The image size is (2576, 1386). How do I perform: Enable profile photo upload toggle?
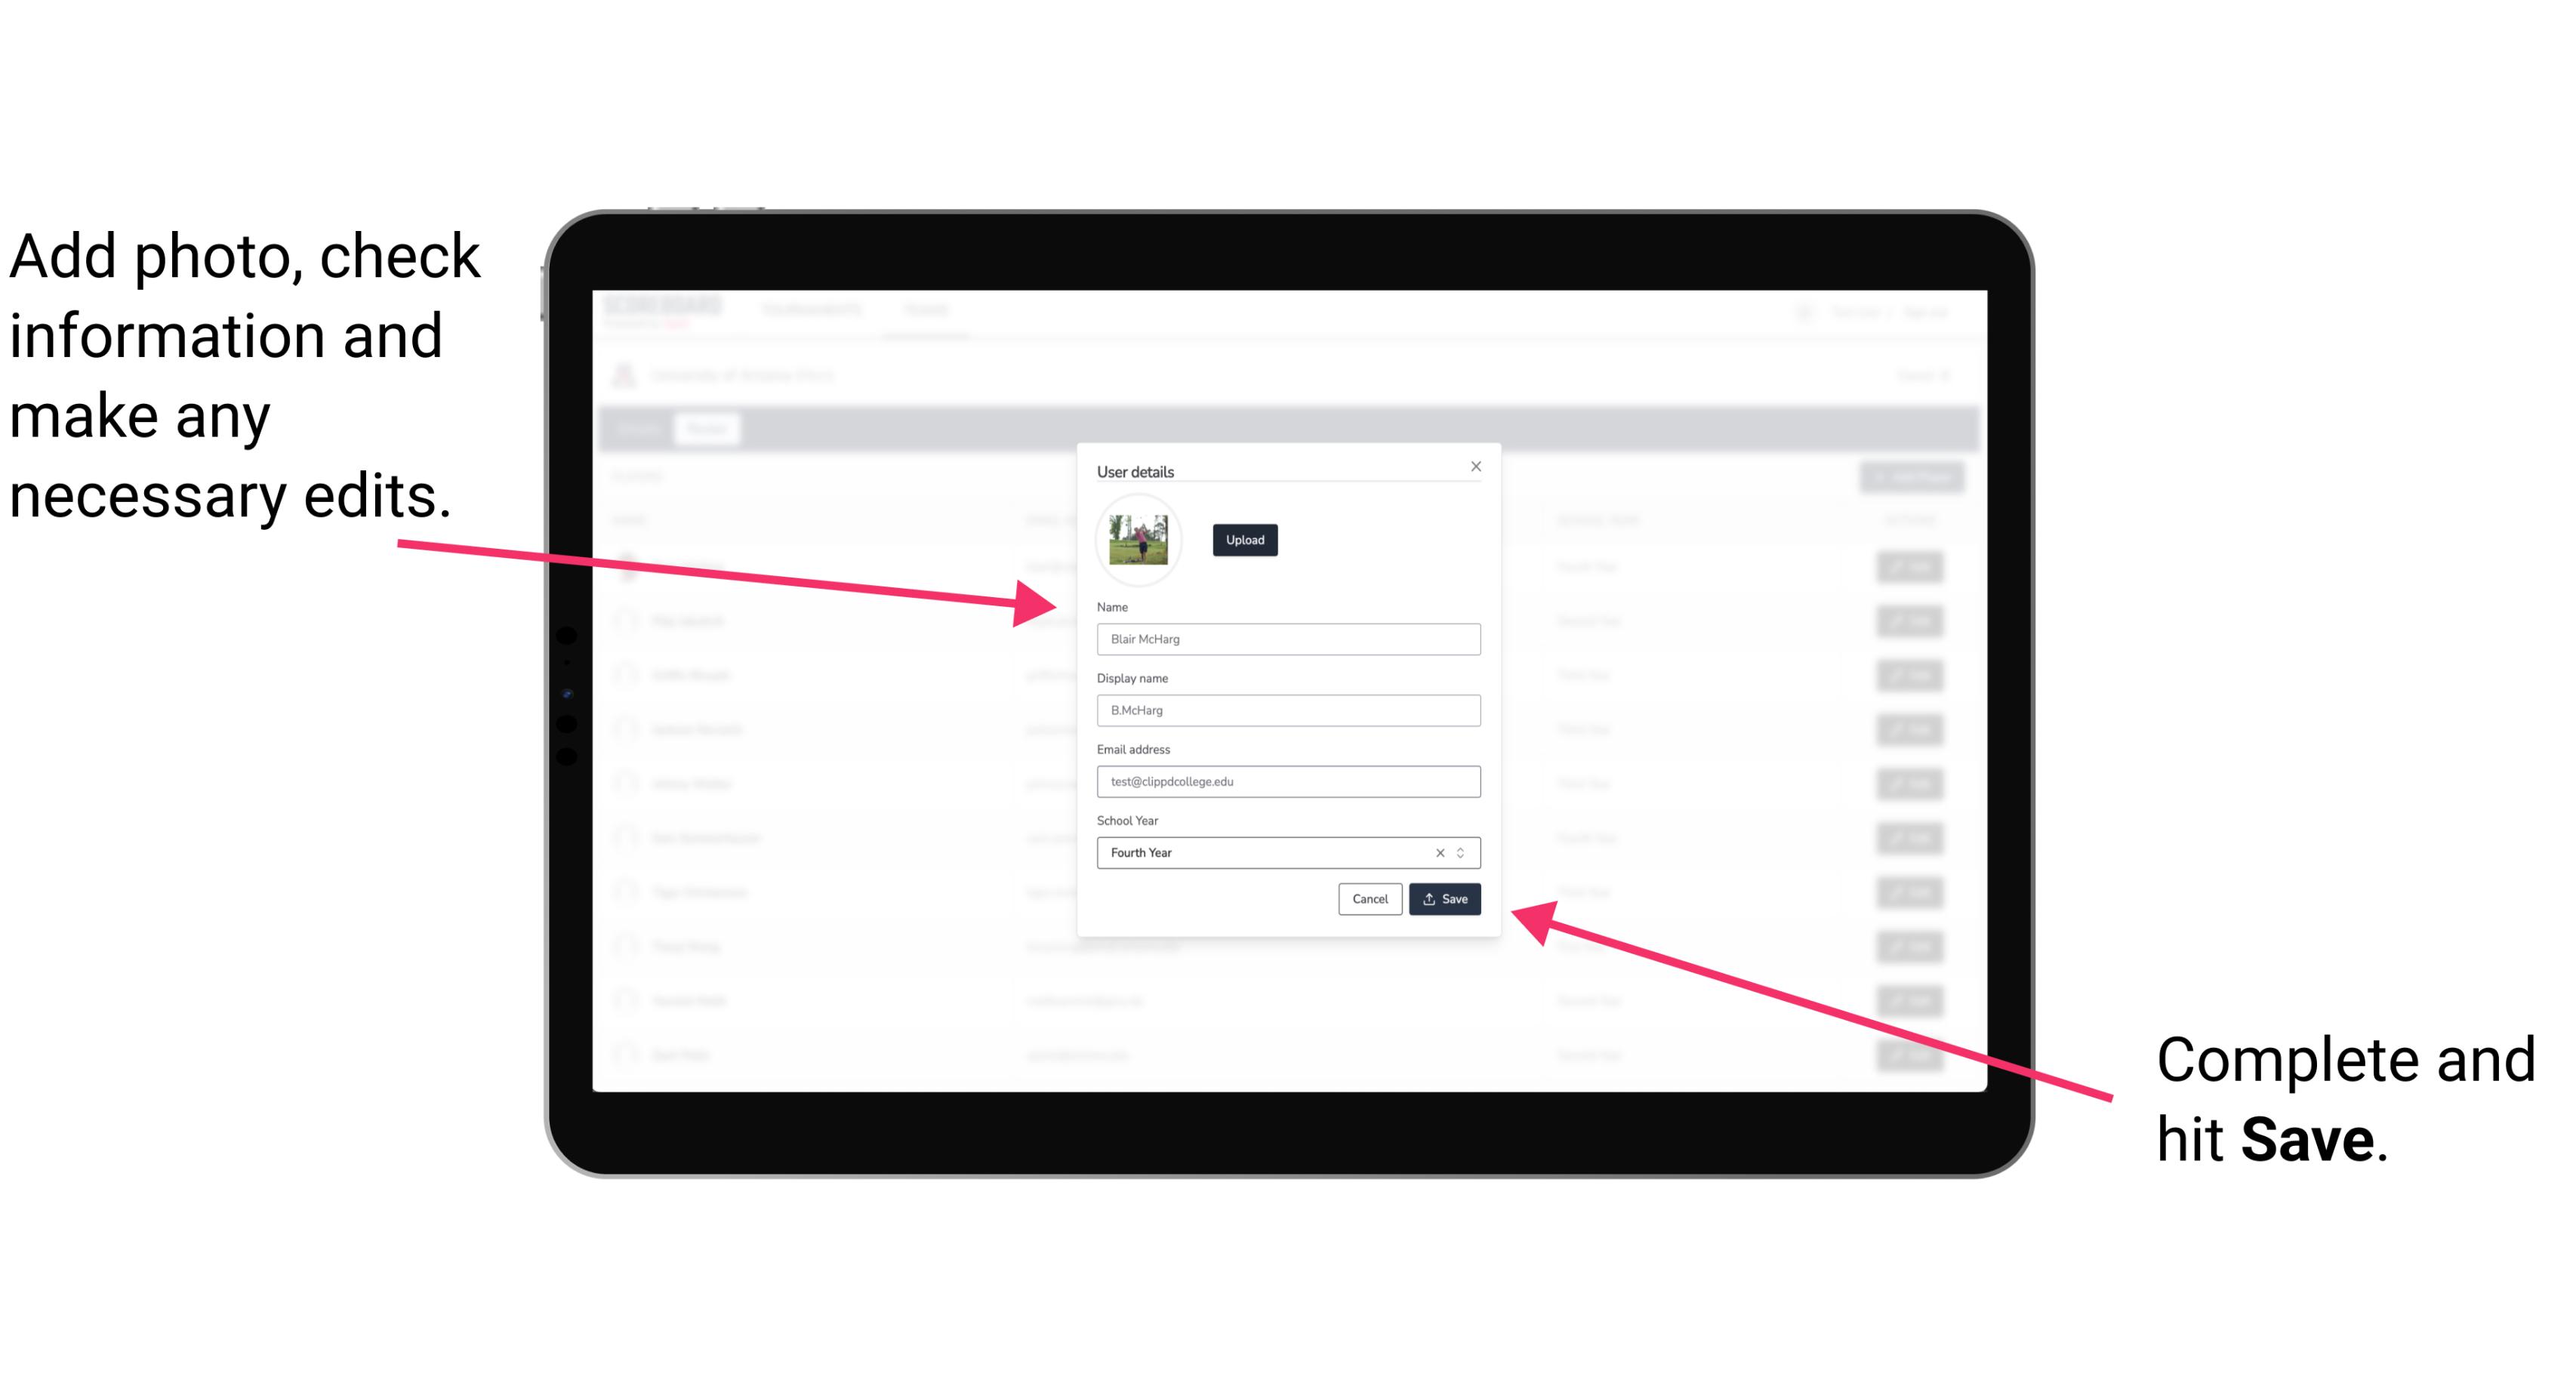(x=1243, y=540)
